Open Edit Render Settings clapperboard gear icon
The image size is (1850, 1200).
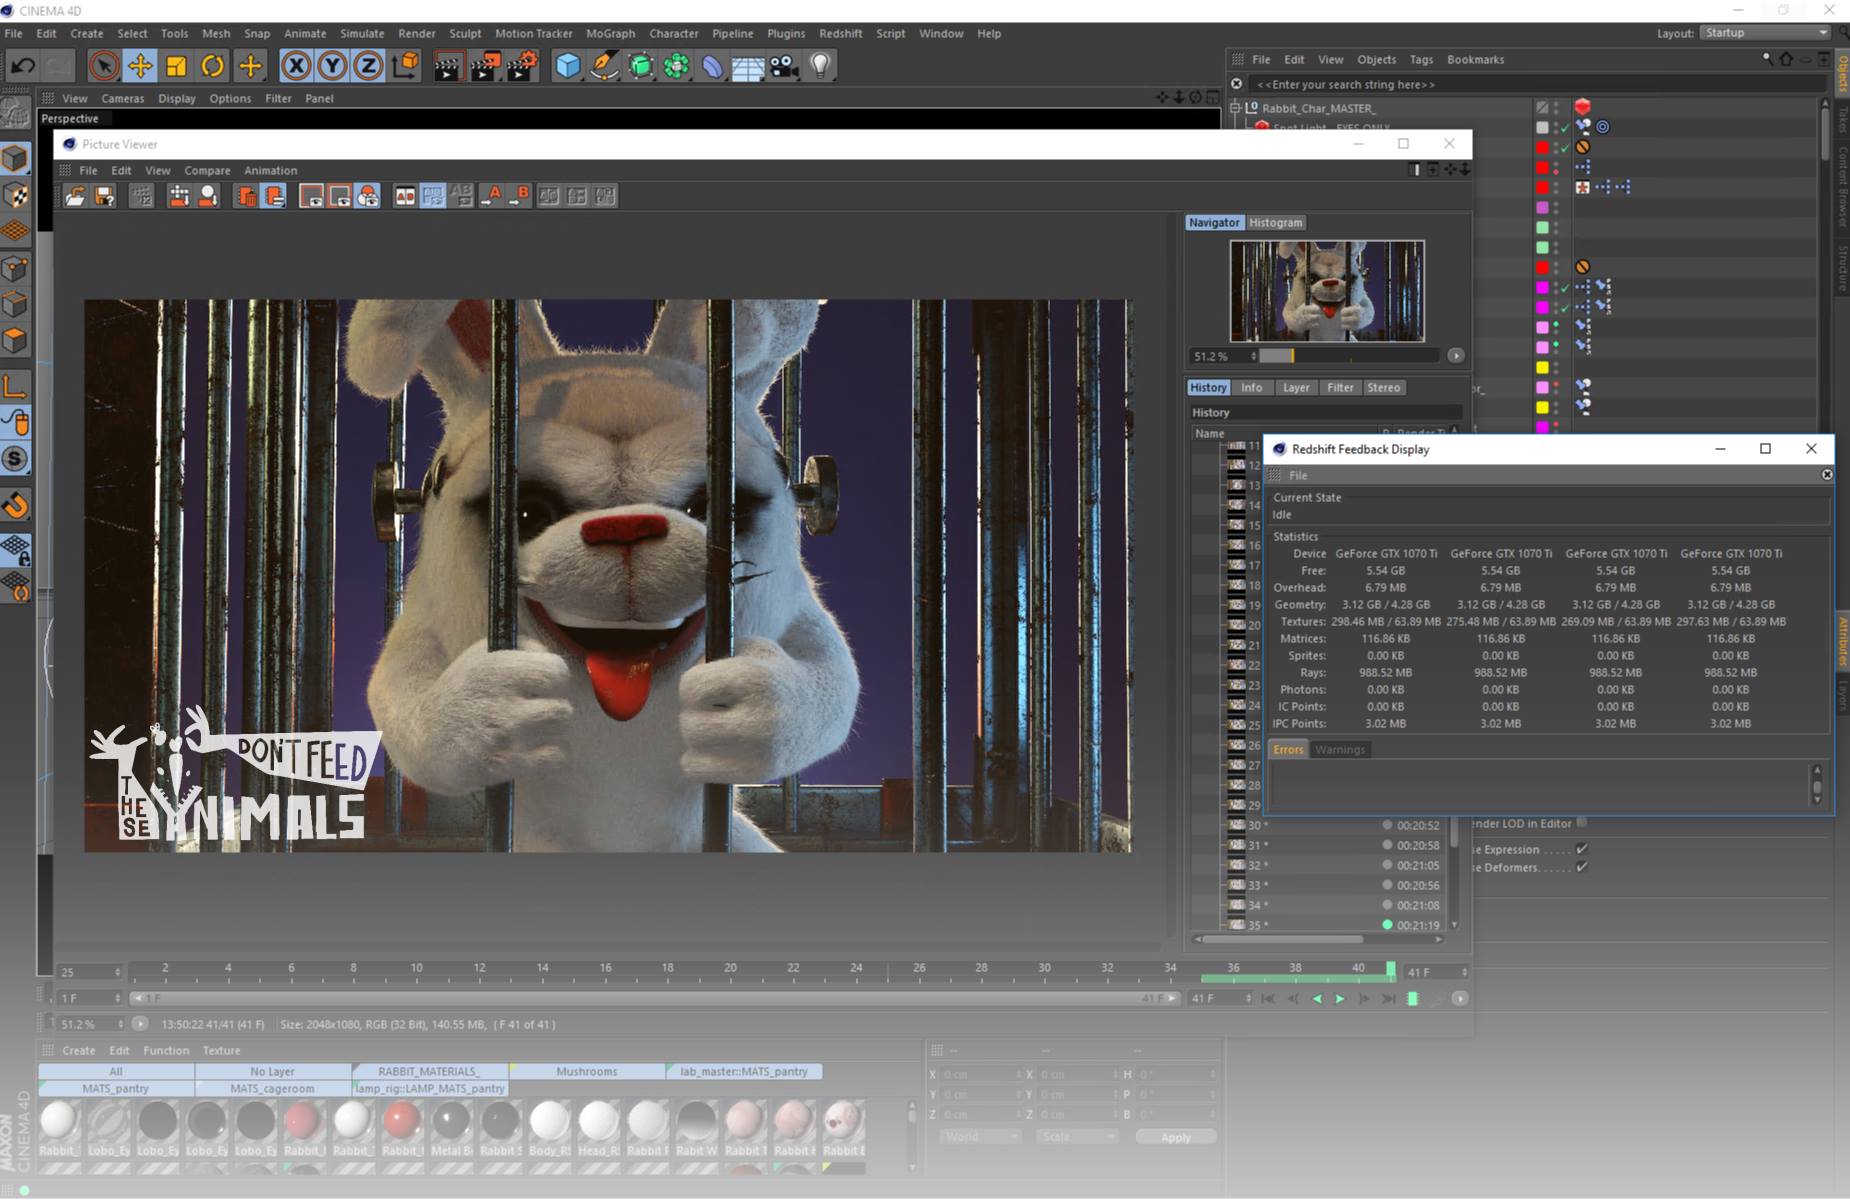(521, 66)
